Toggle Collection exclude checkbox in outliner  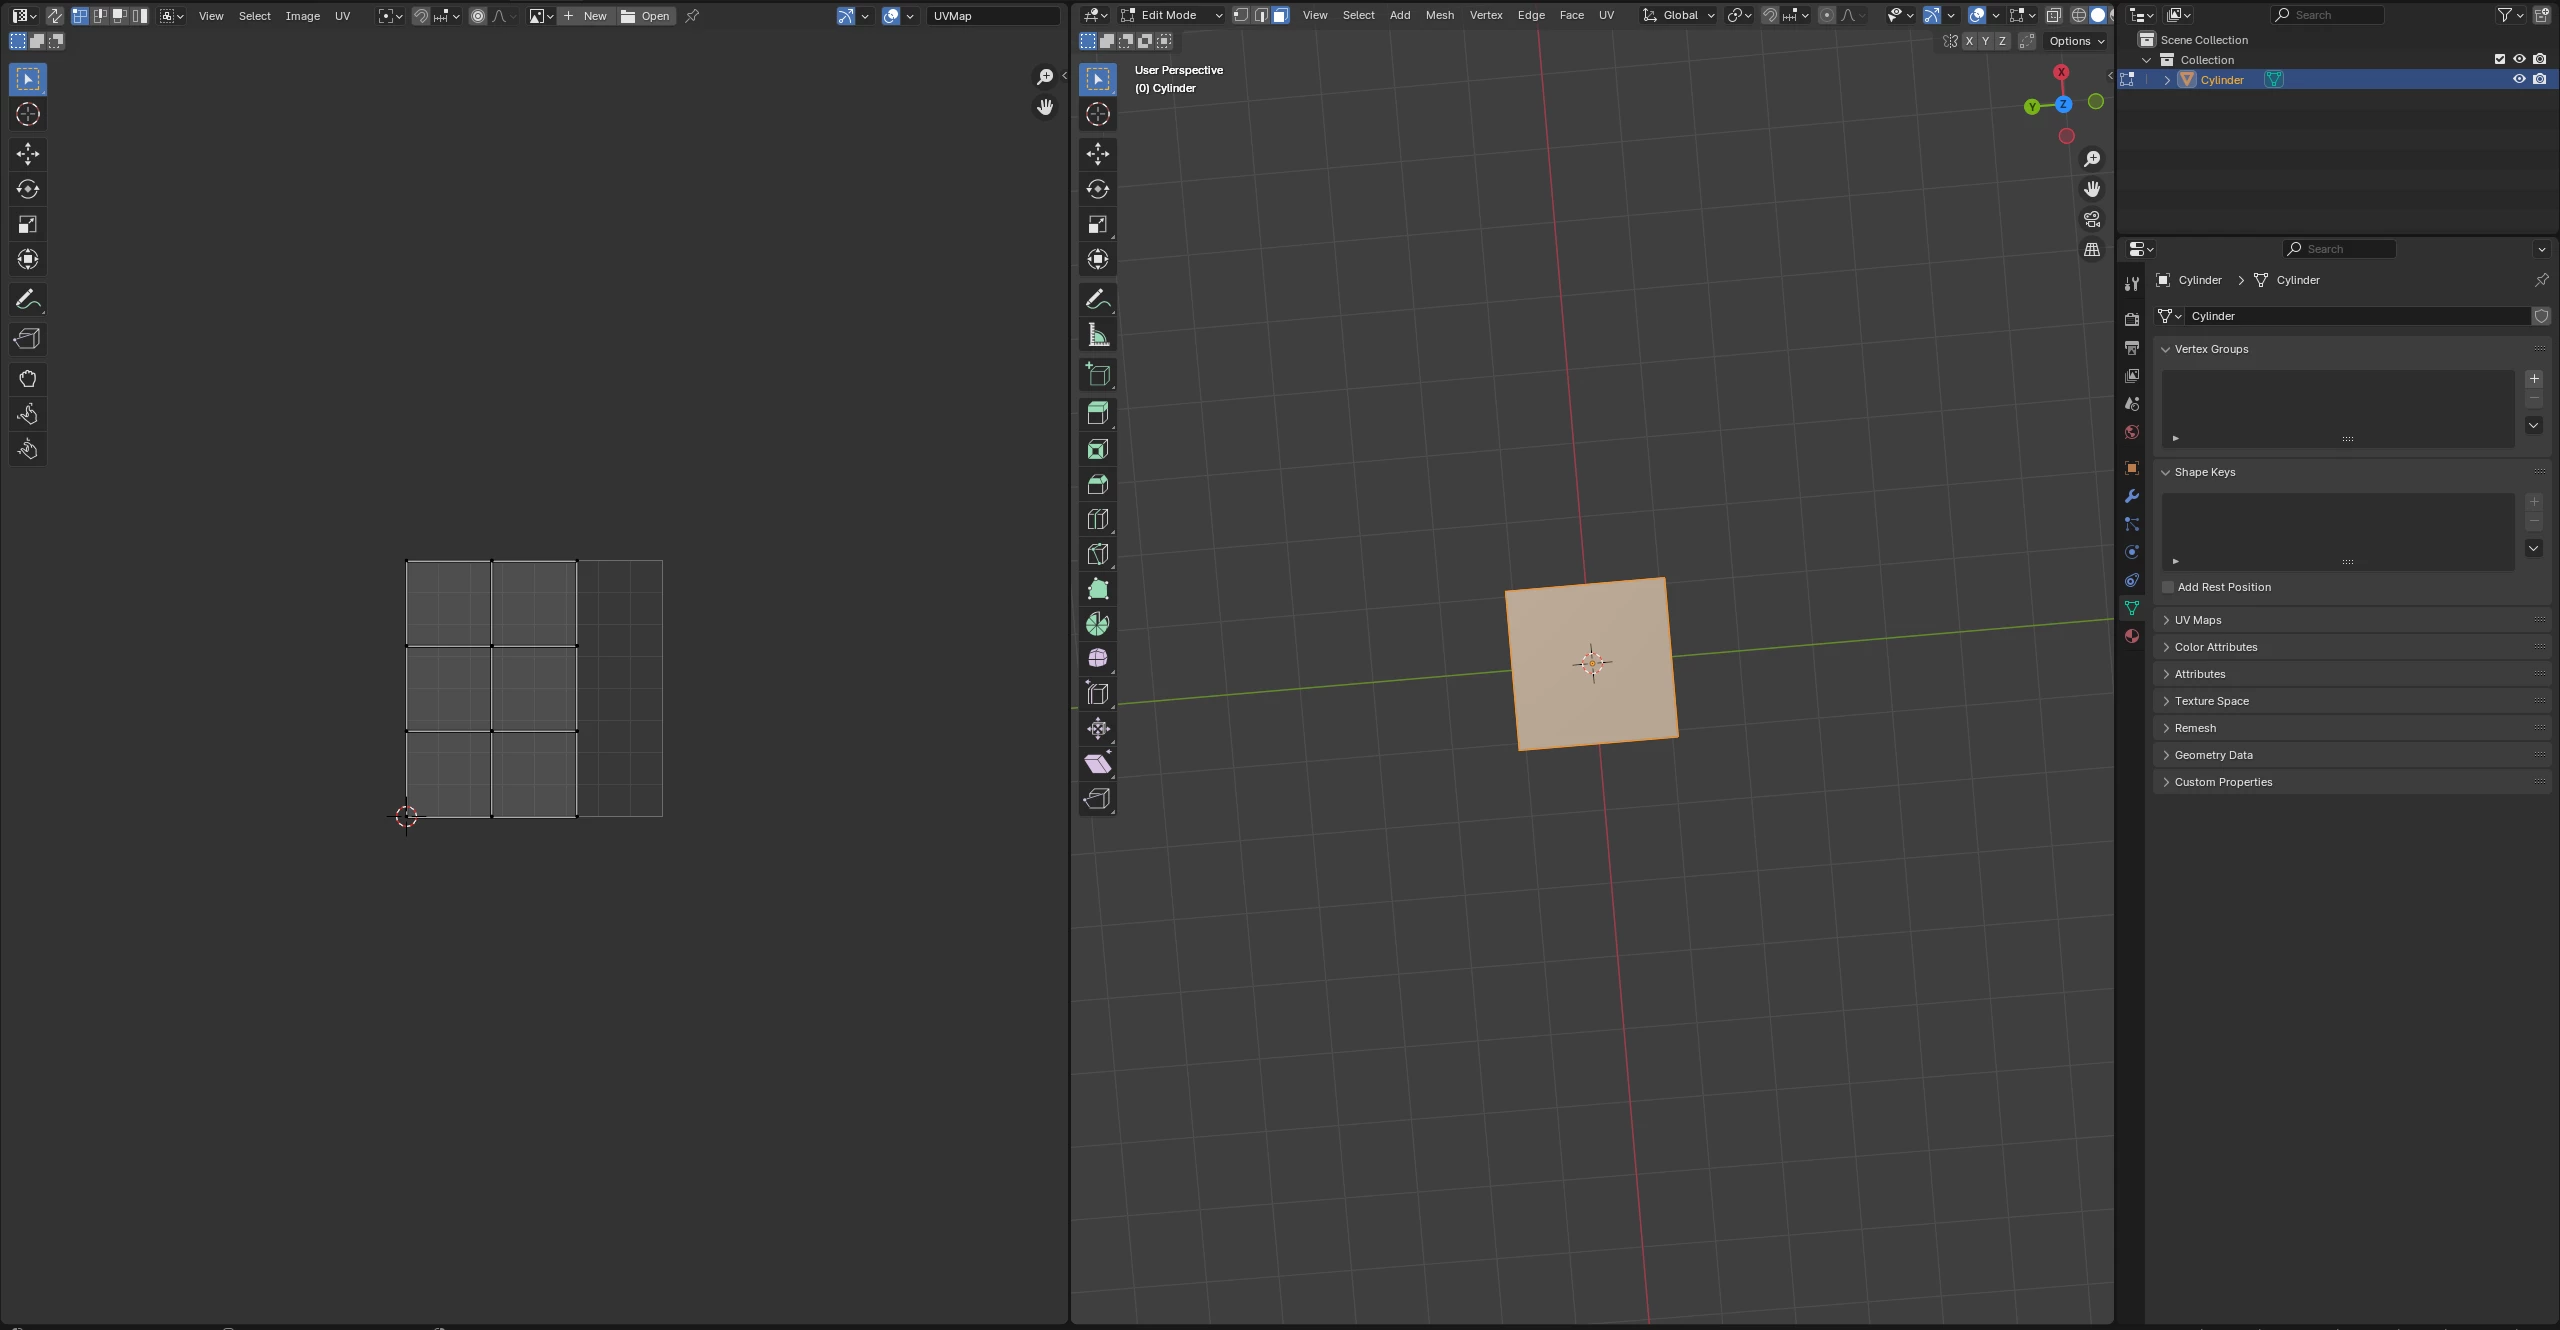pos(2499,59)
